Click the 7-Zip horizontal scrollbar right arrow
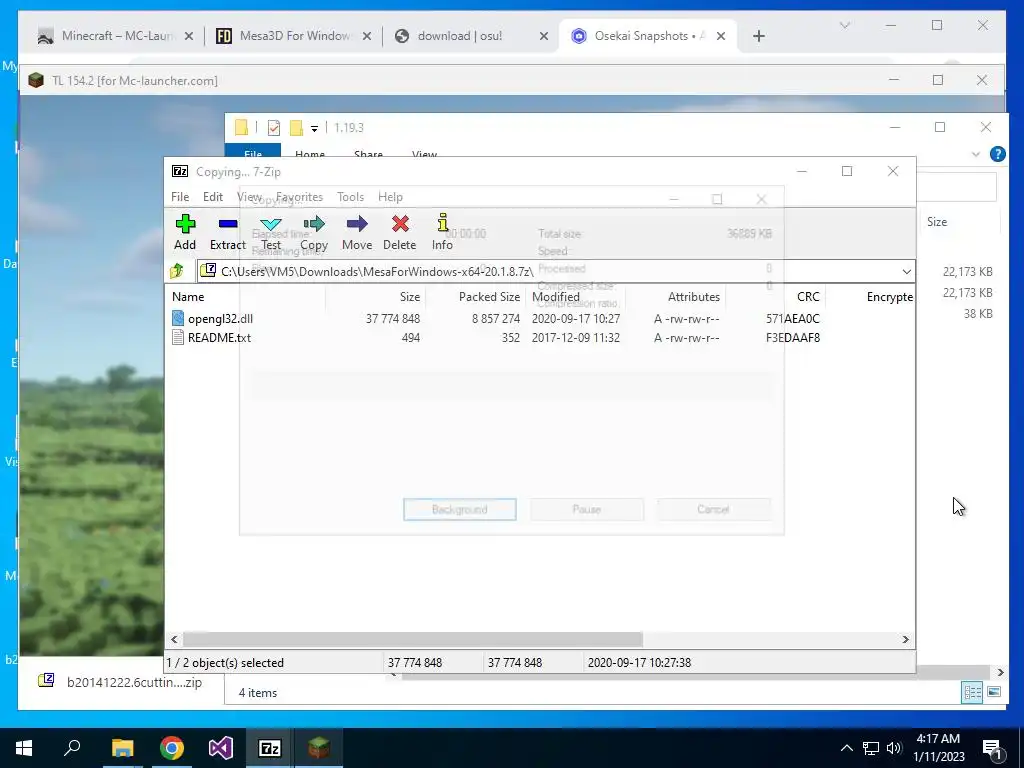Screen dimensions: 1024x768 coord(905,639)
